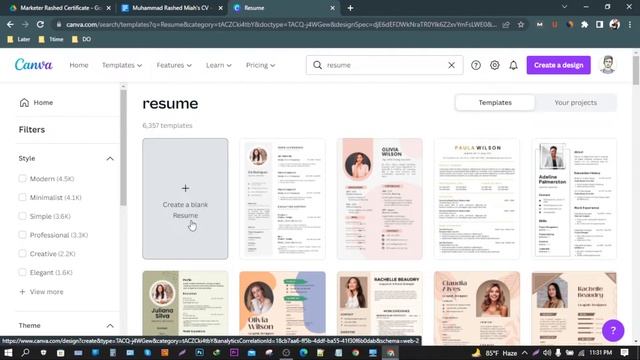Expand the Templates dropdown menu

click(122, 65)
